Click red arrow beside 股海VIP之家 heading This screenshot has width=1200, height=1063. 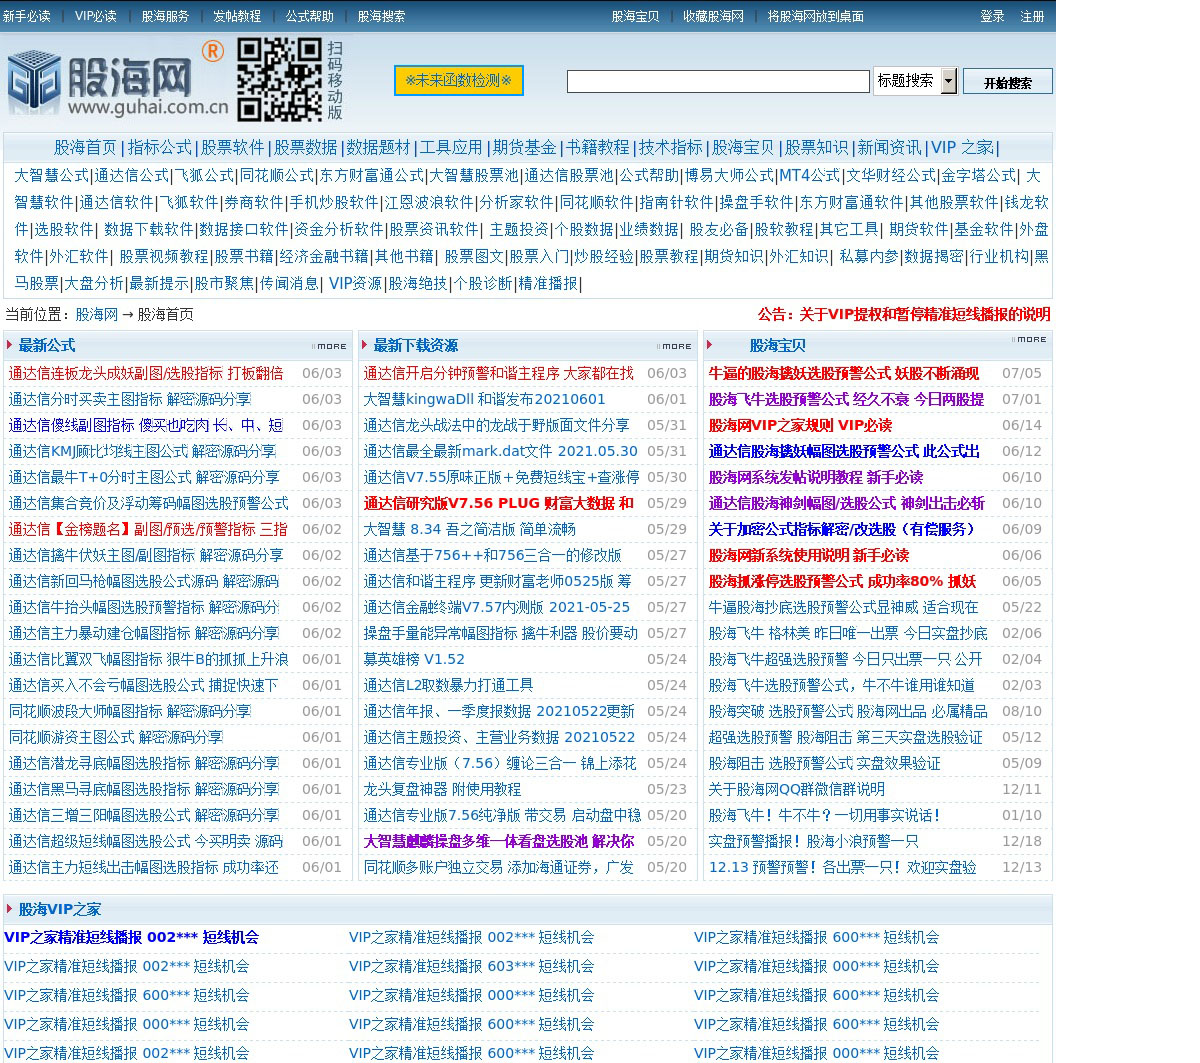click(x=10, y=909)
